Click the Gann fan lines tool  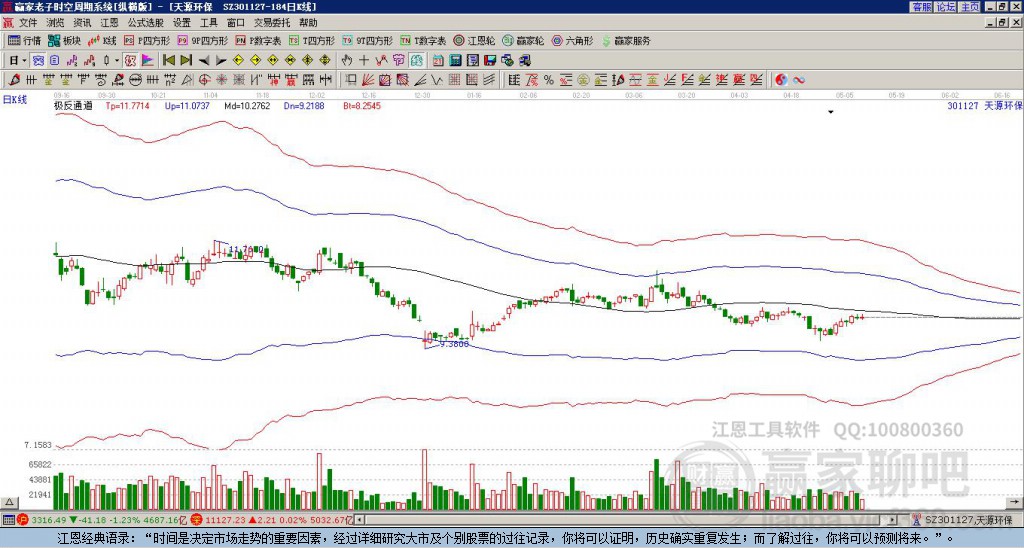point(368,80)
